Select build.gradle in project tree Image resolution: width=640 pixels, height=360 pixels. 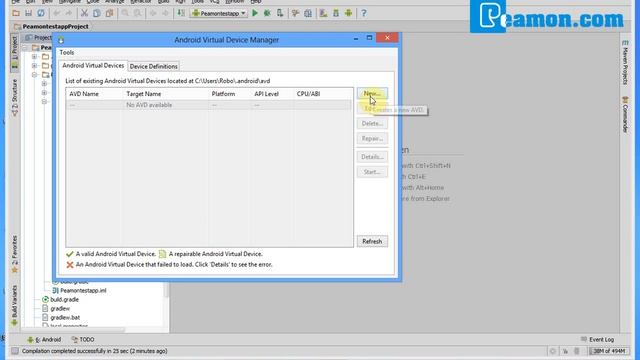click(x=60, y=300)
